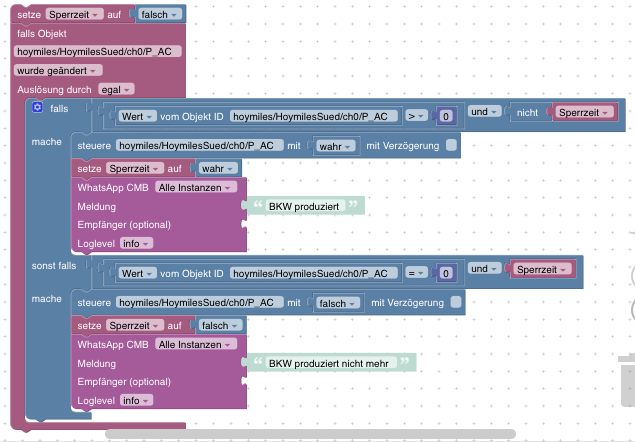Image resolution: width=635 pixels, height=442 pixels.
Task: Open the 'Wert' dropdown in sonst falls condition
Action: (x=137, y=273)
